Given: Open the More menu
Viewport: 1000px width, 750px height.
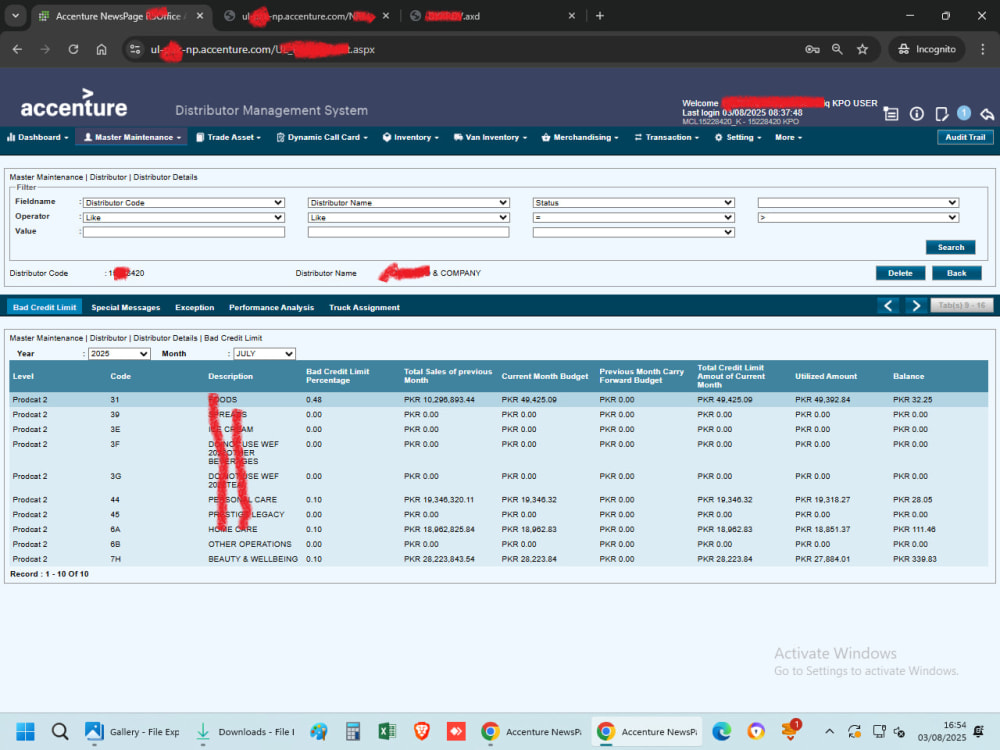Looking at the screenshot, I should (788, 137).
